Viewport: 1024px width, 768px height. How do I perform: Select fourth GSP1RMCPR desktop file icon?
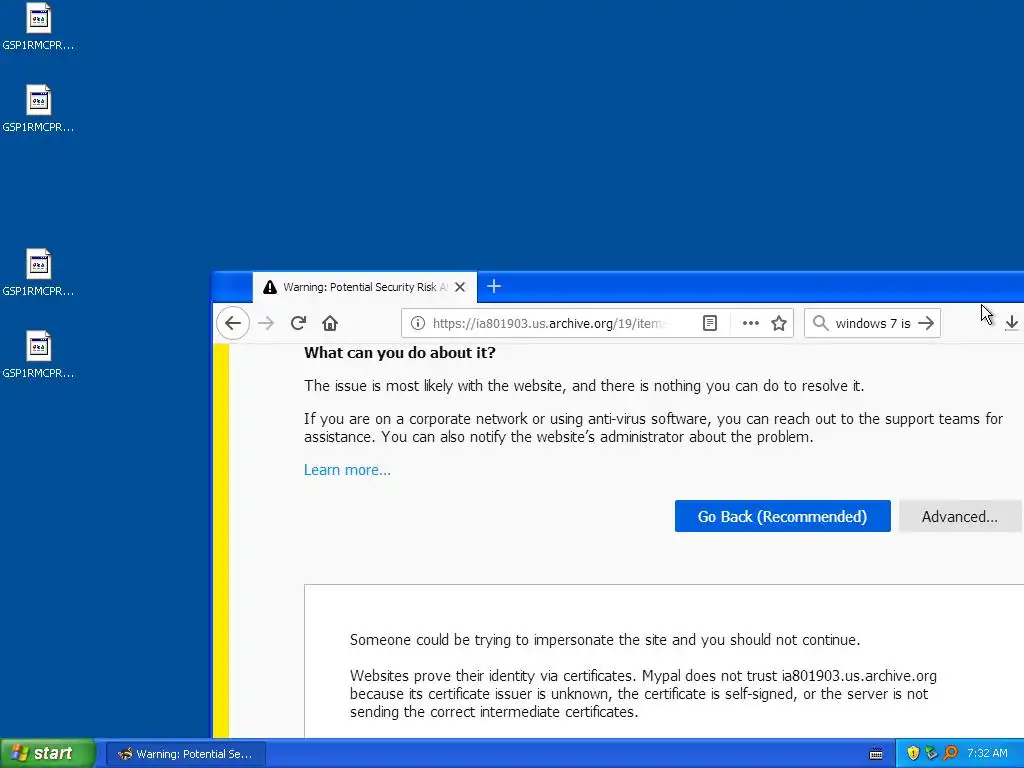(x=39, y=355)
